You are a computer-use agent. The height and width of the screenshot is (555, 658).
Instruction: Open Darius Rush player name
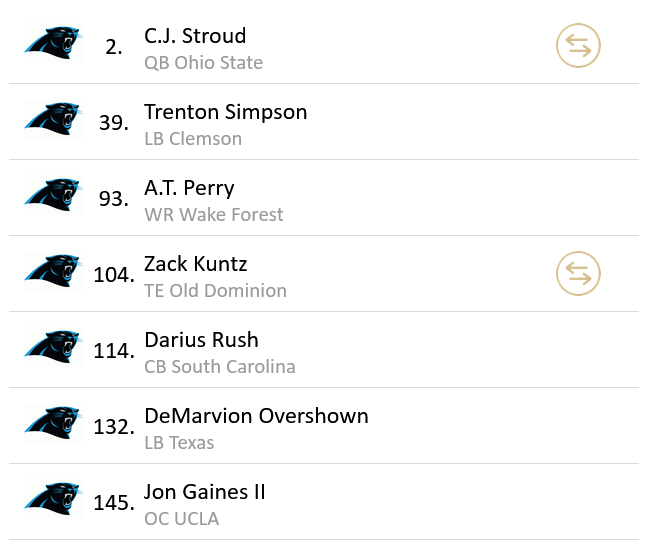201,340
